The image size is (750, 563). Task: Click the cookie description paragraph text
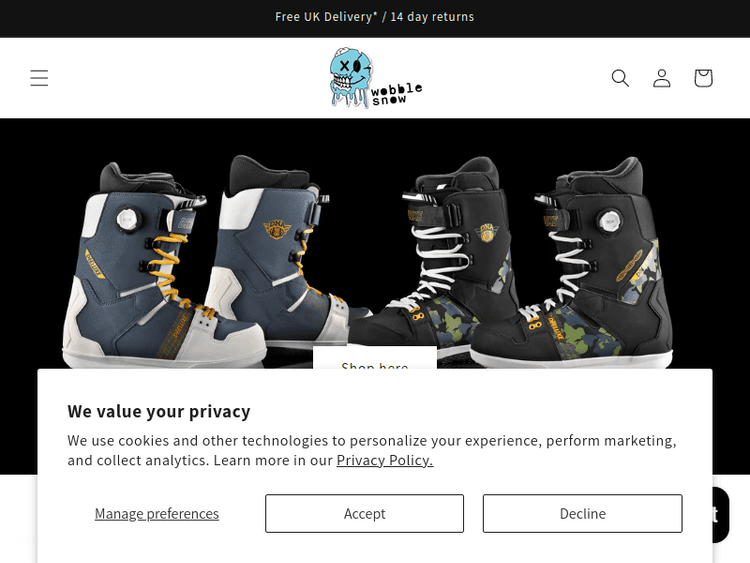click(372, 450)
